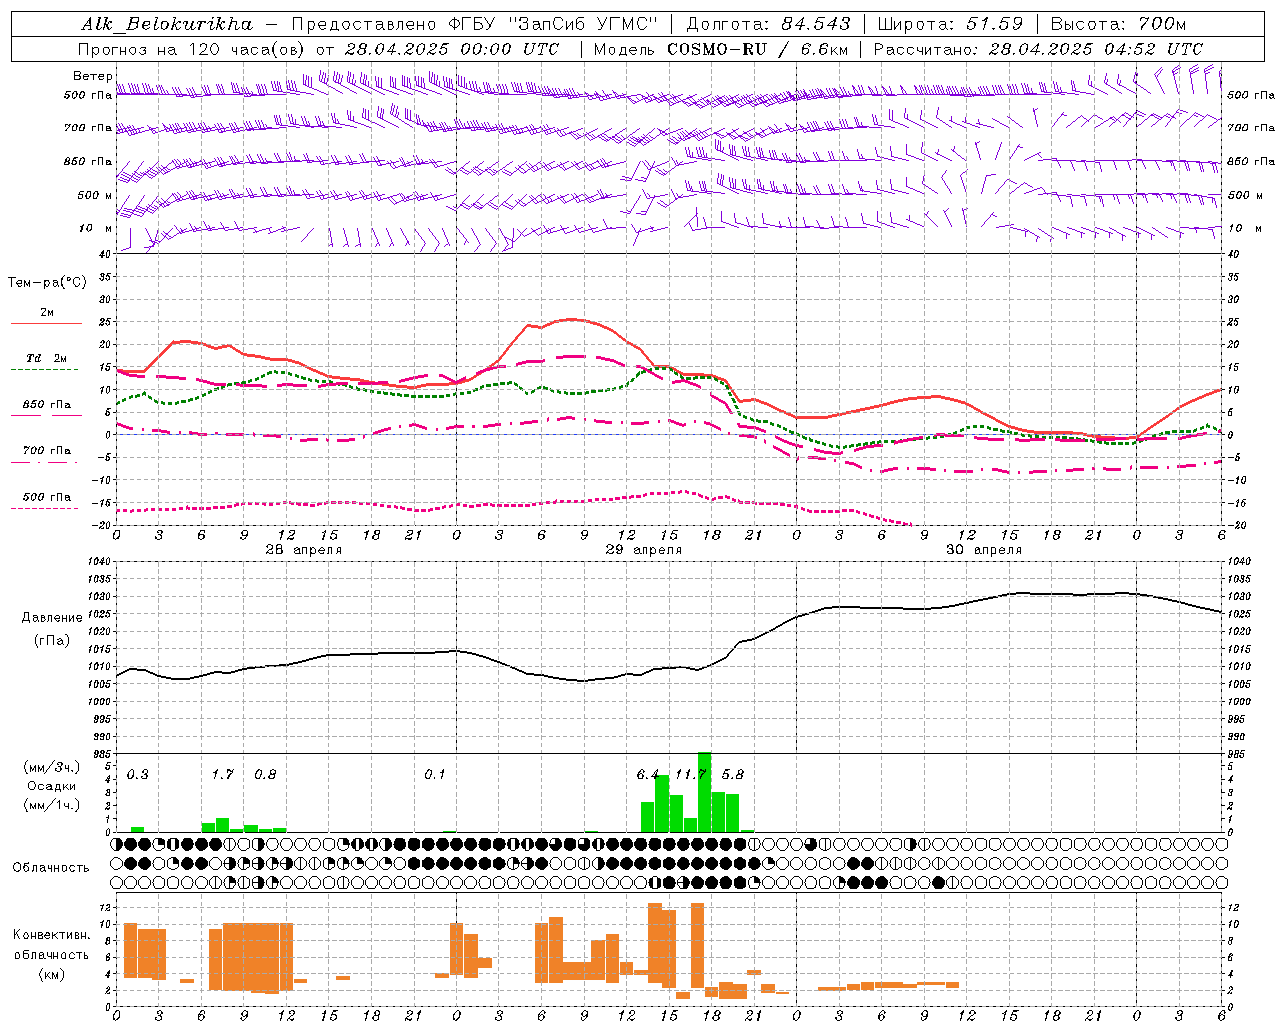This screenshot has height=1024, width=1280.
Task: Click the tallest green precipitation bar
Action: (704, 792)
